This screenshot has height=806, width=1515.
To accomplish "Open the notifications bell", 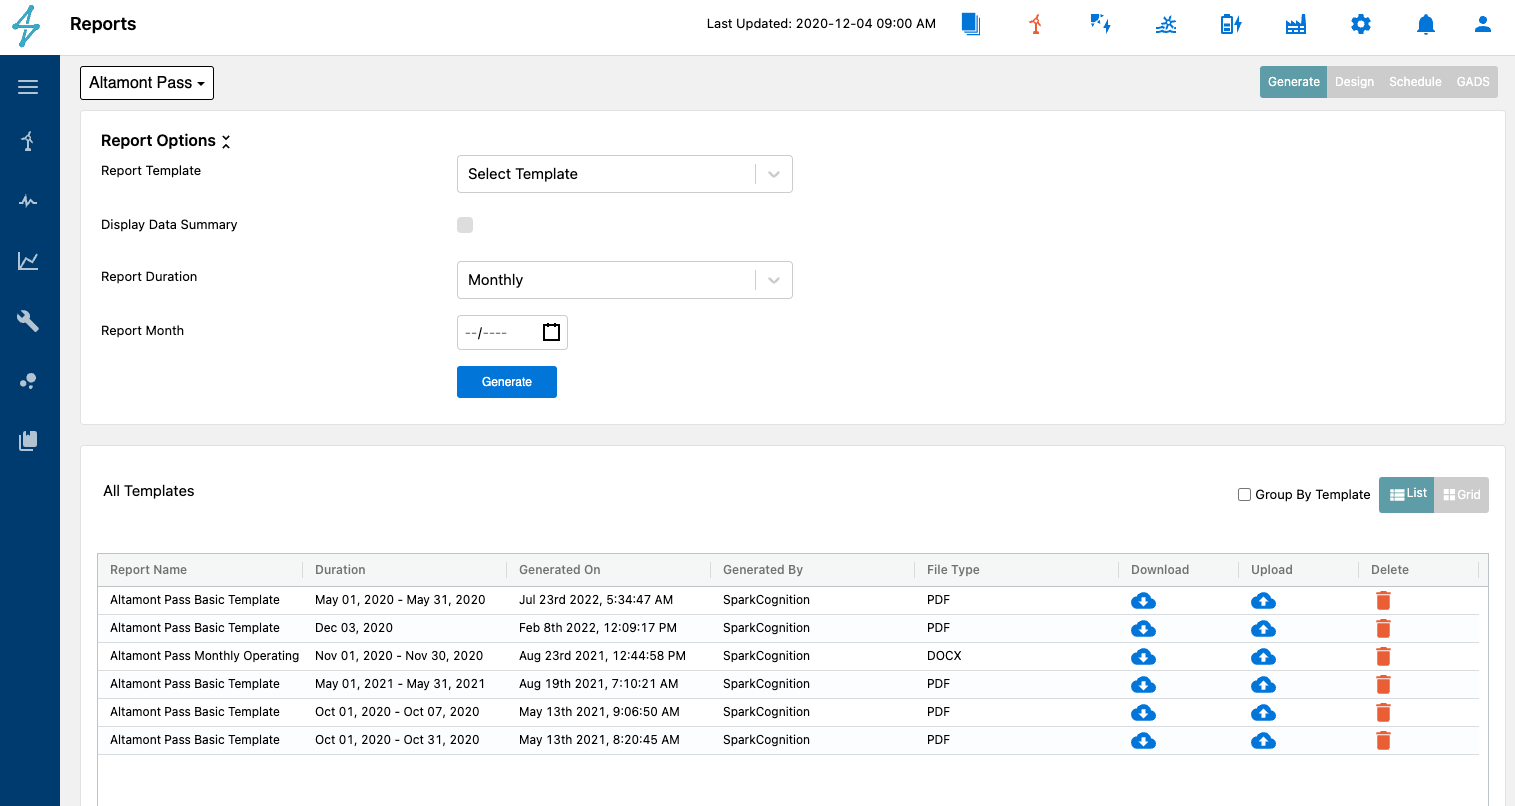I will (1426, 24).
